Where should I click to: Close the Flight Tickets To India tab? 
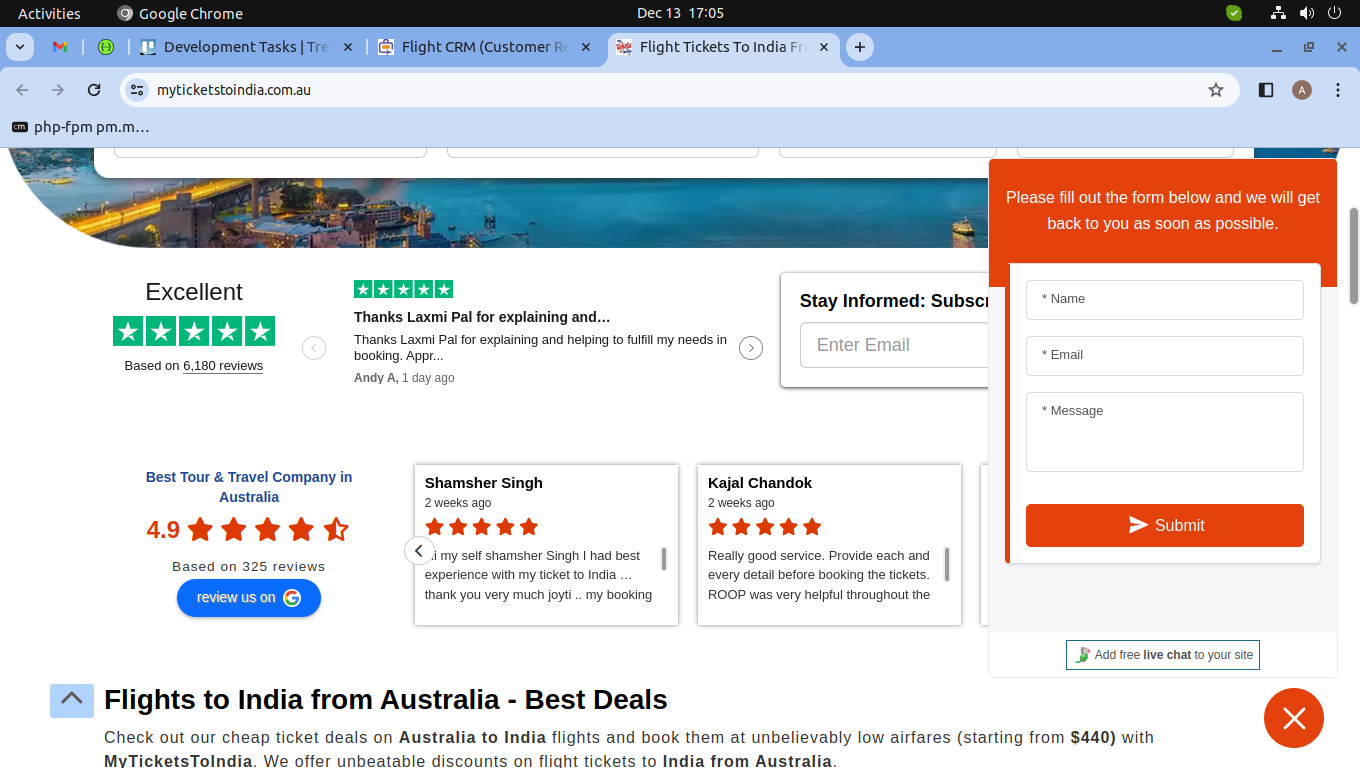(x=824, y=47)
